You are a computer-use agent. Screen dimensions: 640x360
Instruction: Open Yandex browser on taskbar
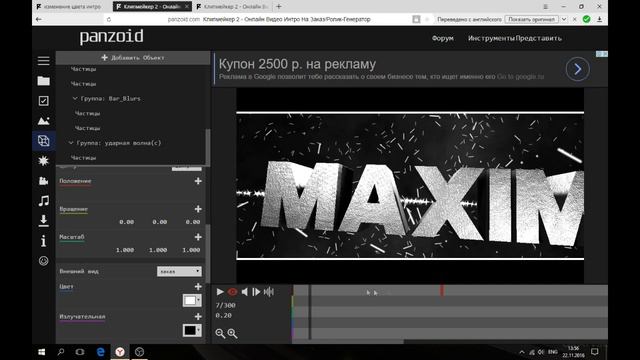(x=120, y=352)
